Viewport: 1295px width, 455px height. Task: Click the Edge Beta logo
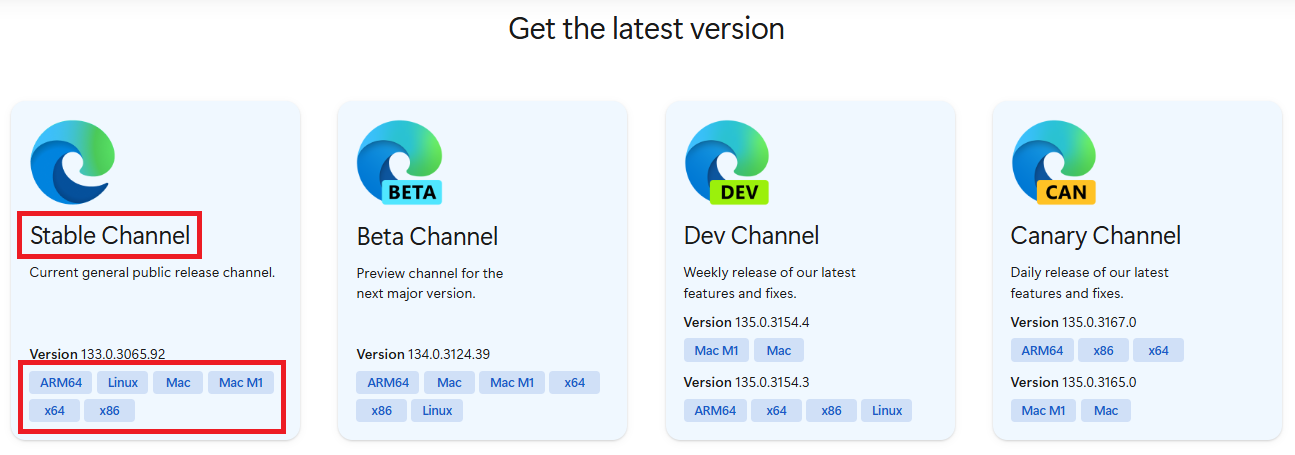(399, 162)
